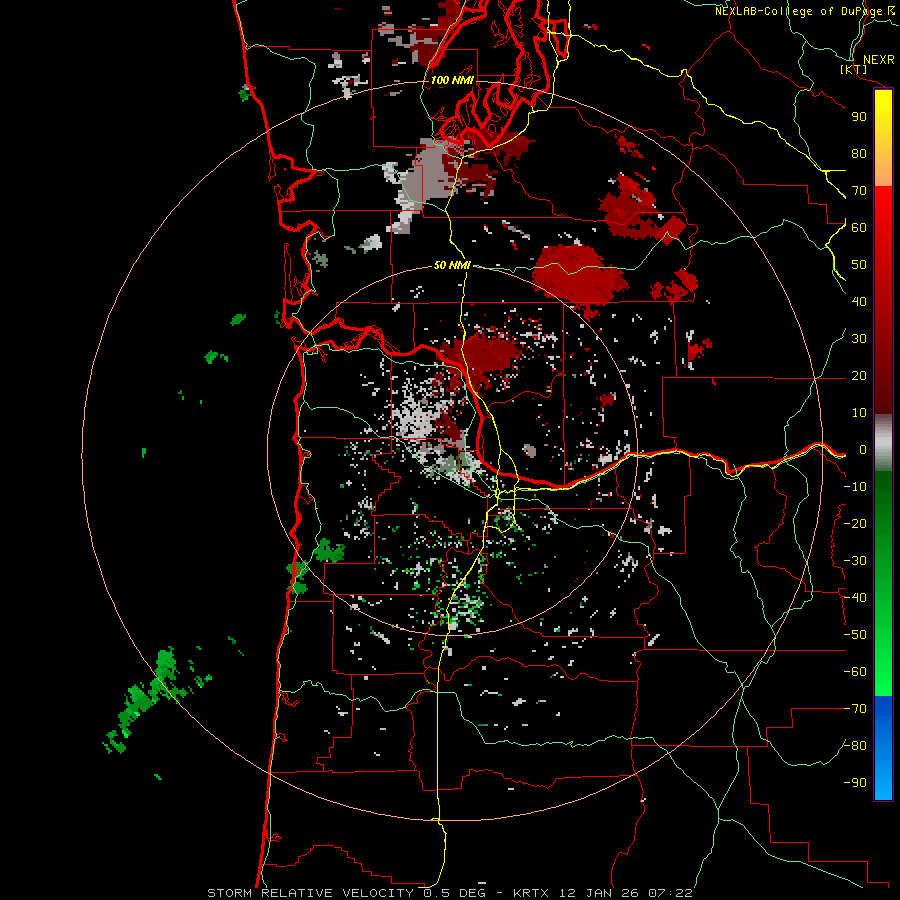
Task: Click the "100 NMI" range ring label
Action: pos(452,80)
